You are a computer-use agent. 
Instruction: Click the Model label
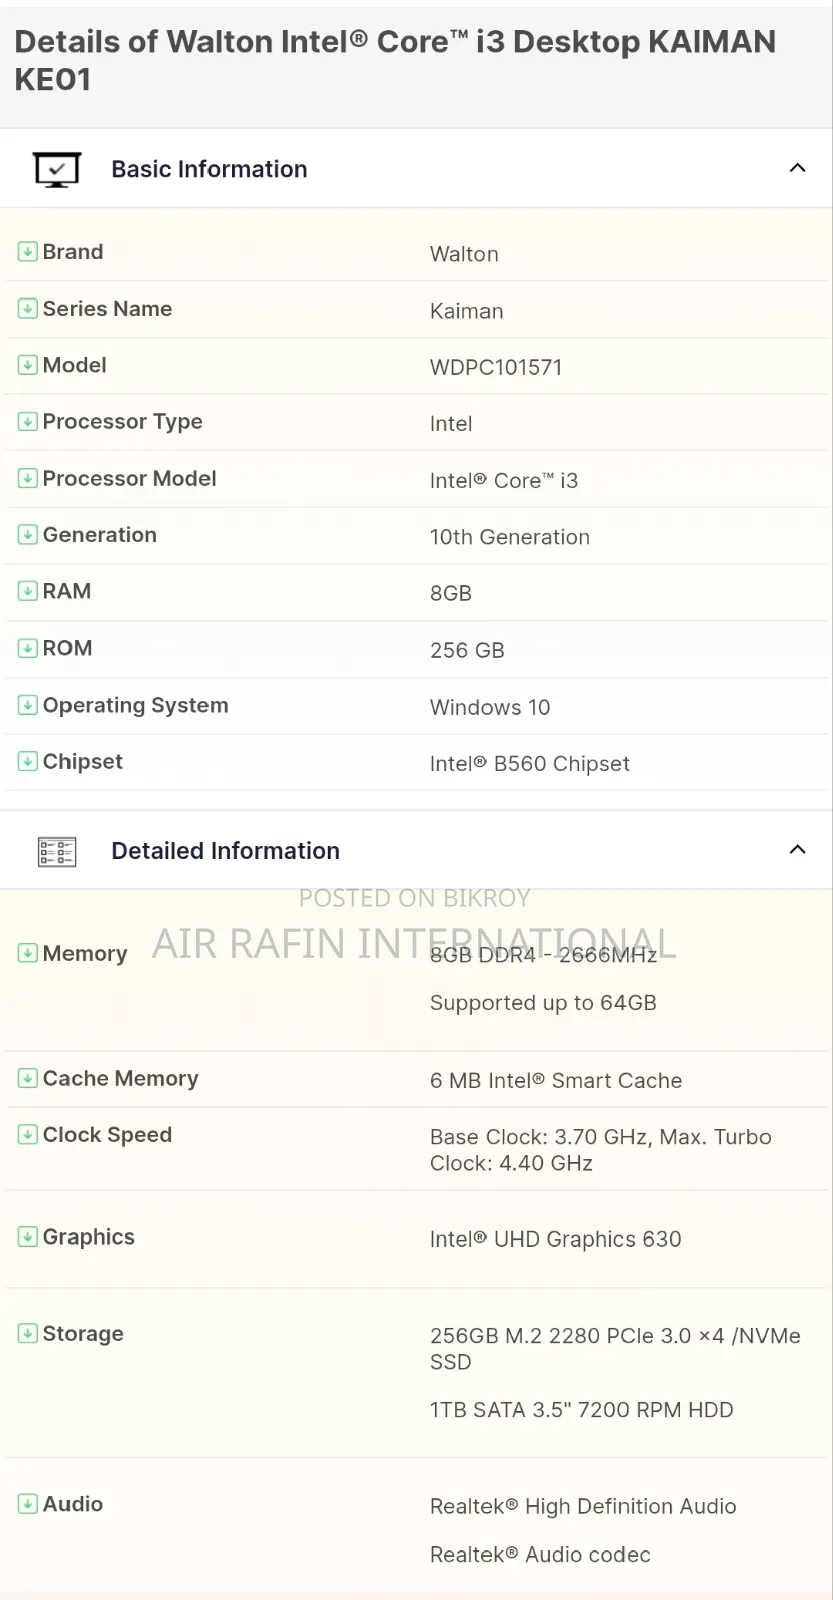(x=74, y=365)
